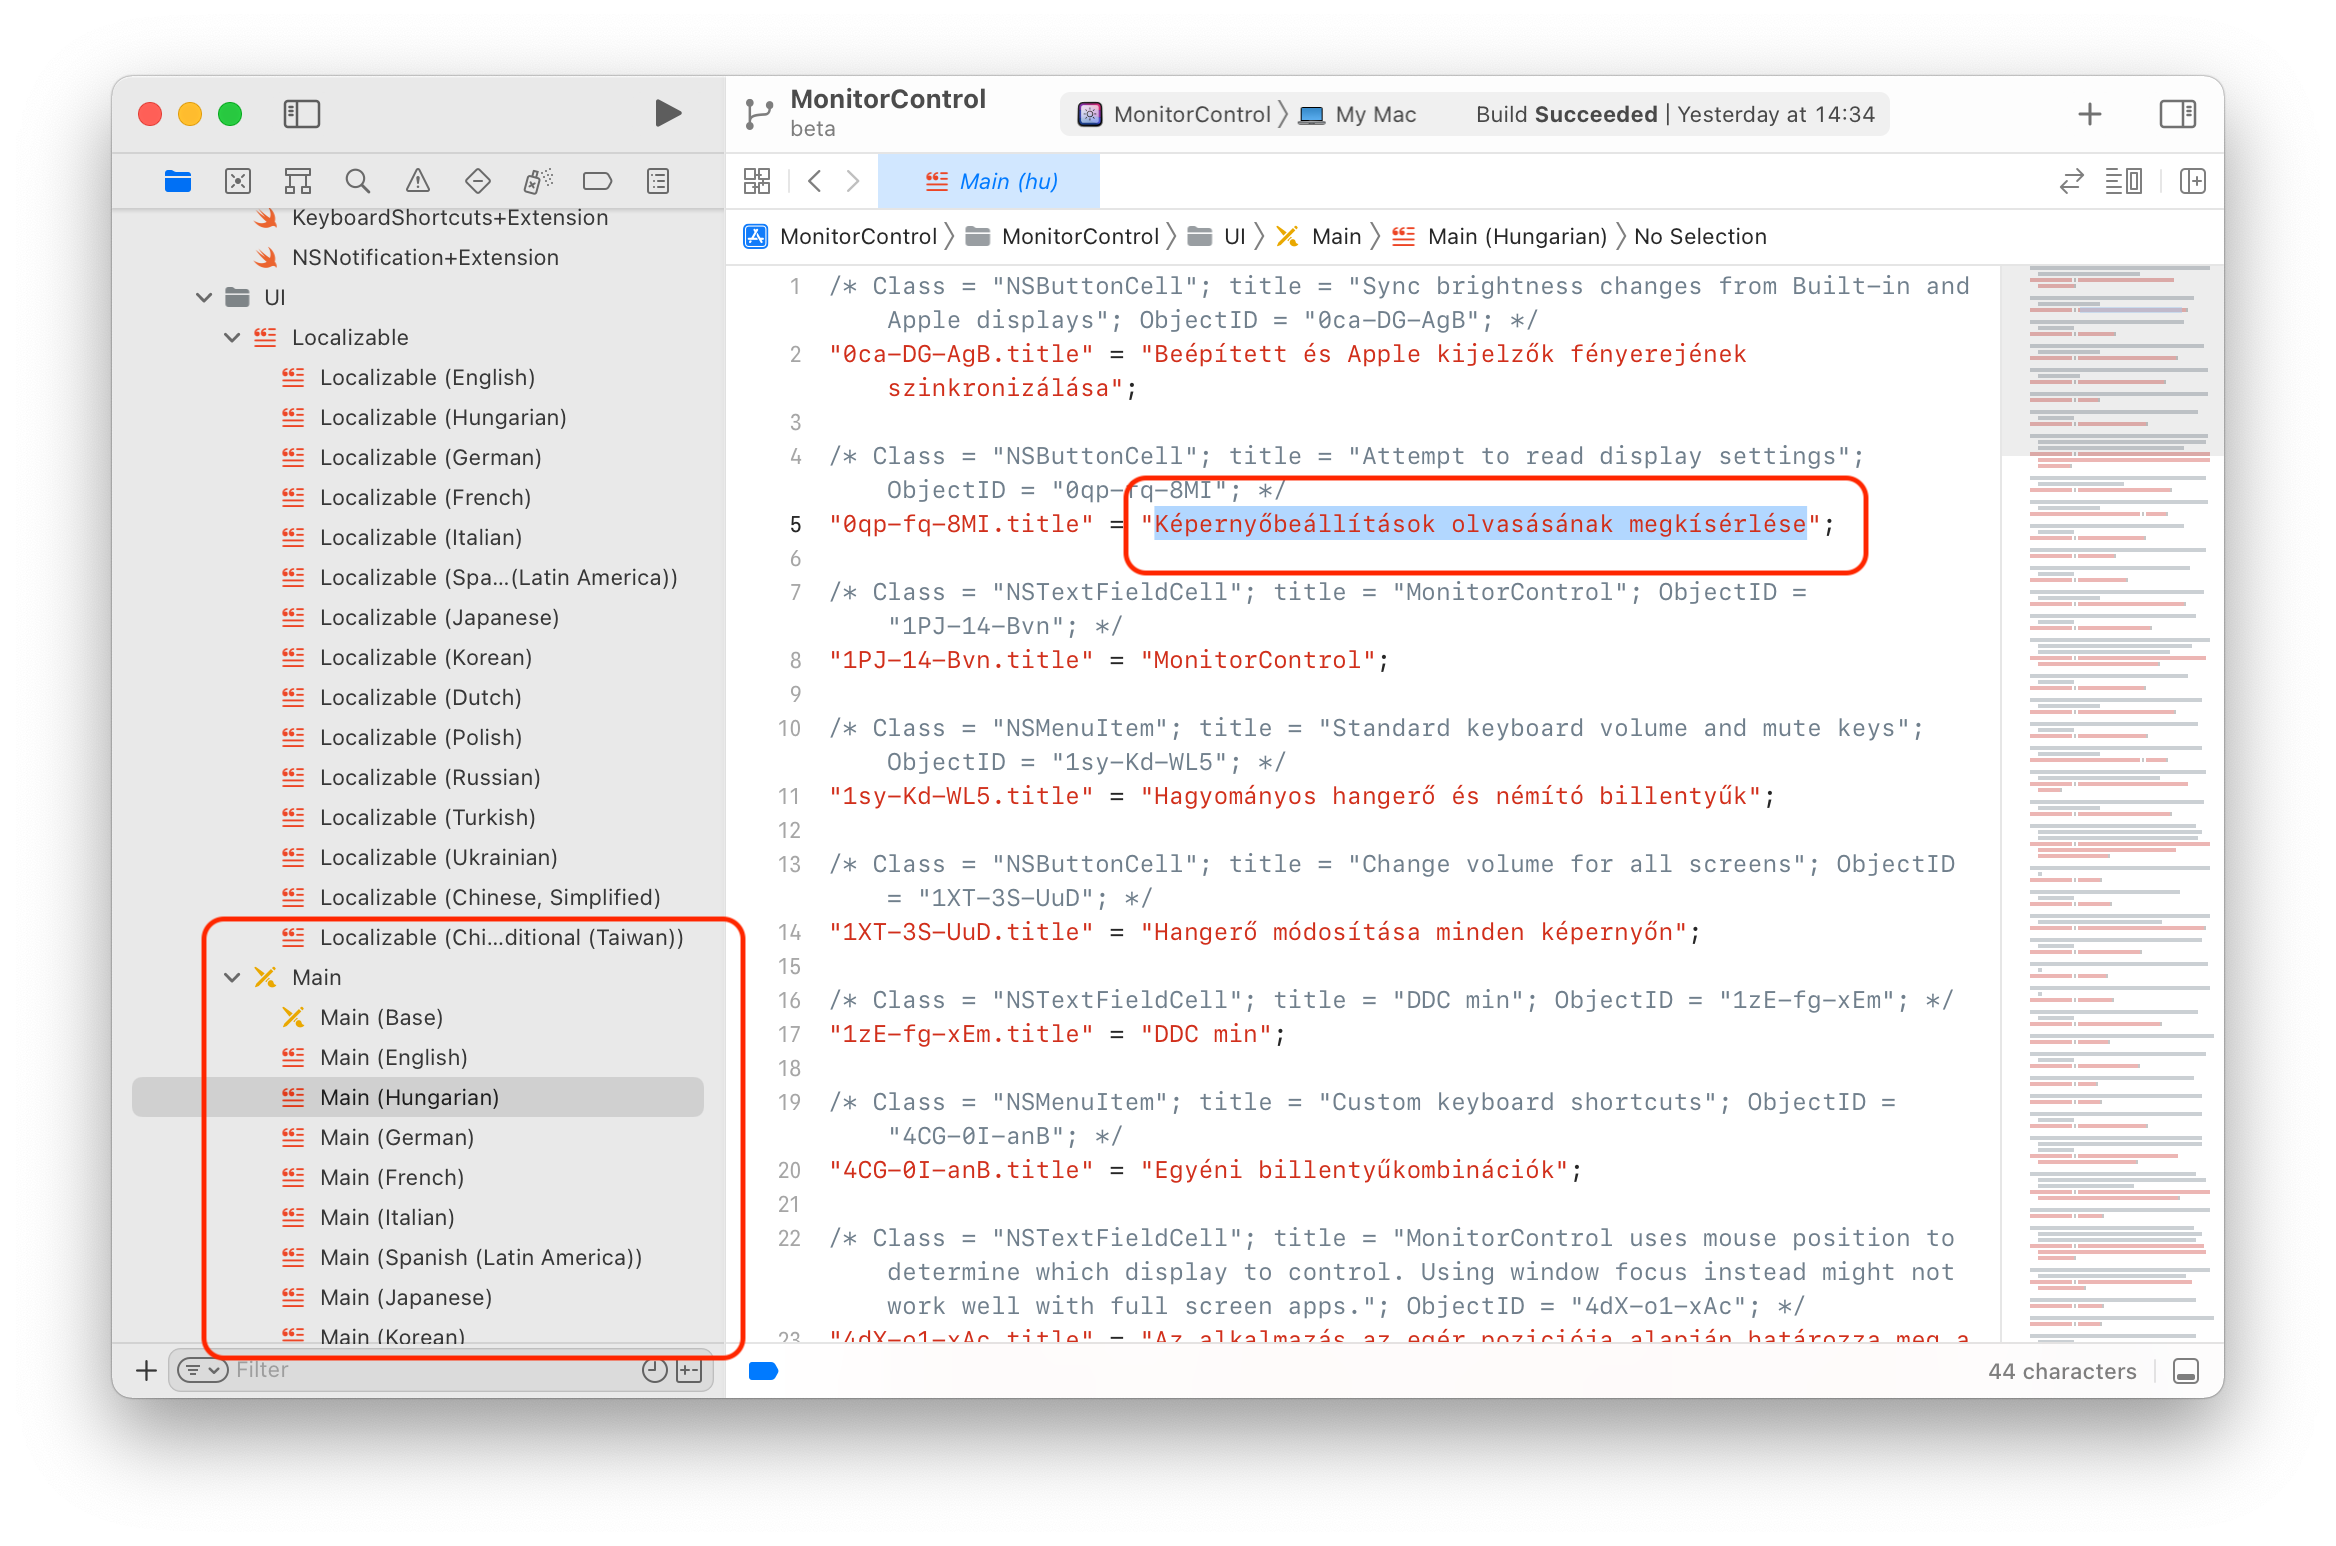
Task: Select the Main (hu) editor tab
Action: 988,181
